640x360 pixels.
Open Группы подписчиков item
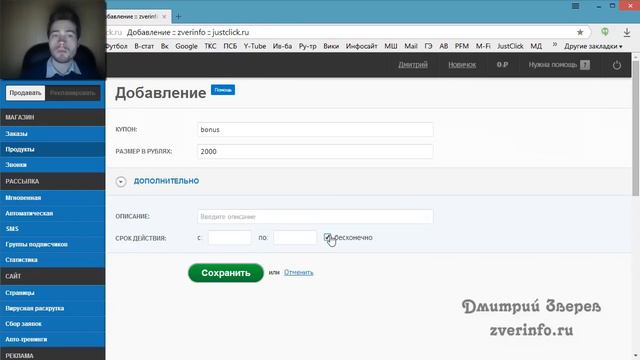pyautogui.click(x=53, y=244)
